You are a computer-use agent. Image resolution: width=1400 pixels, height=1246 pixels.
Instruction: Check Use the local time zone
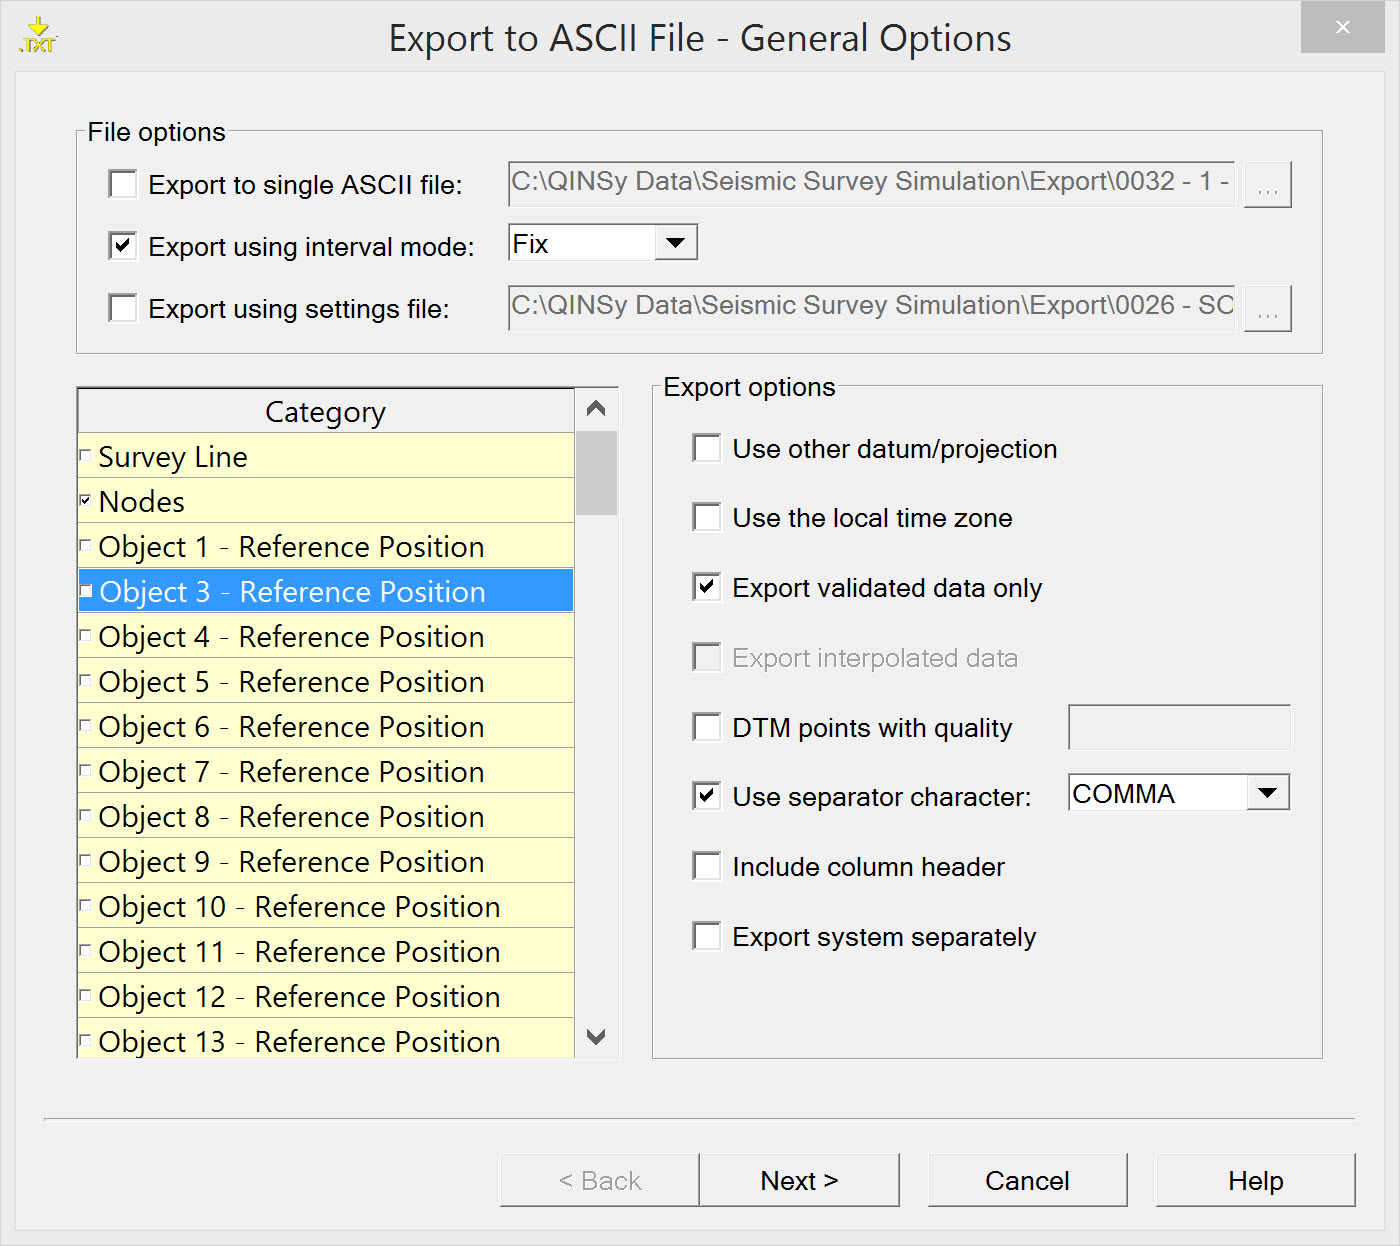coord(707,518)
